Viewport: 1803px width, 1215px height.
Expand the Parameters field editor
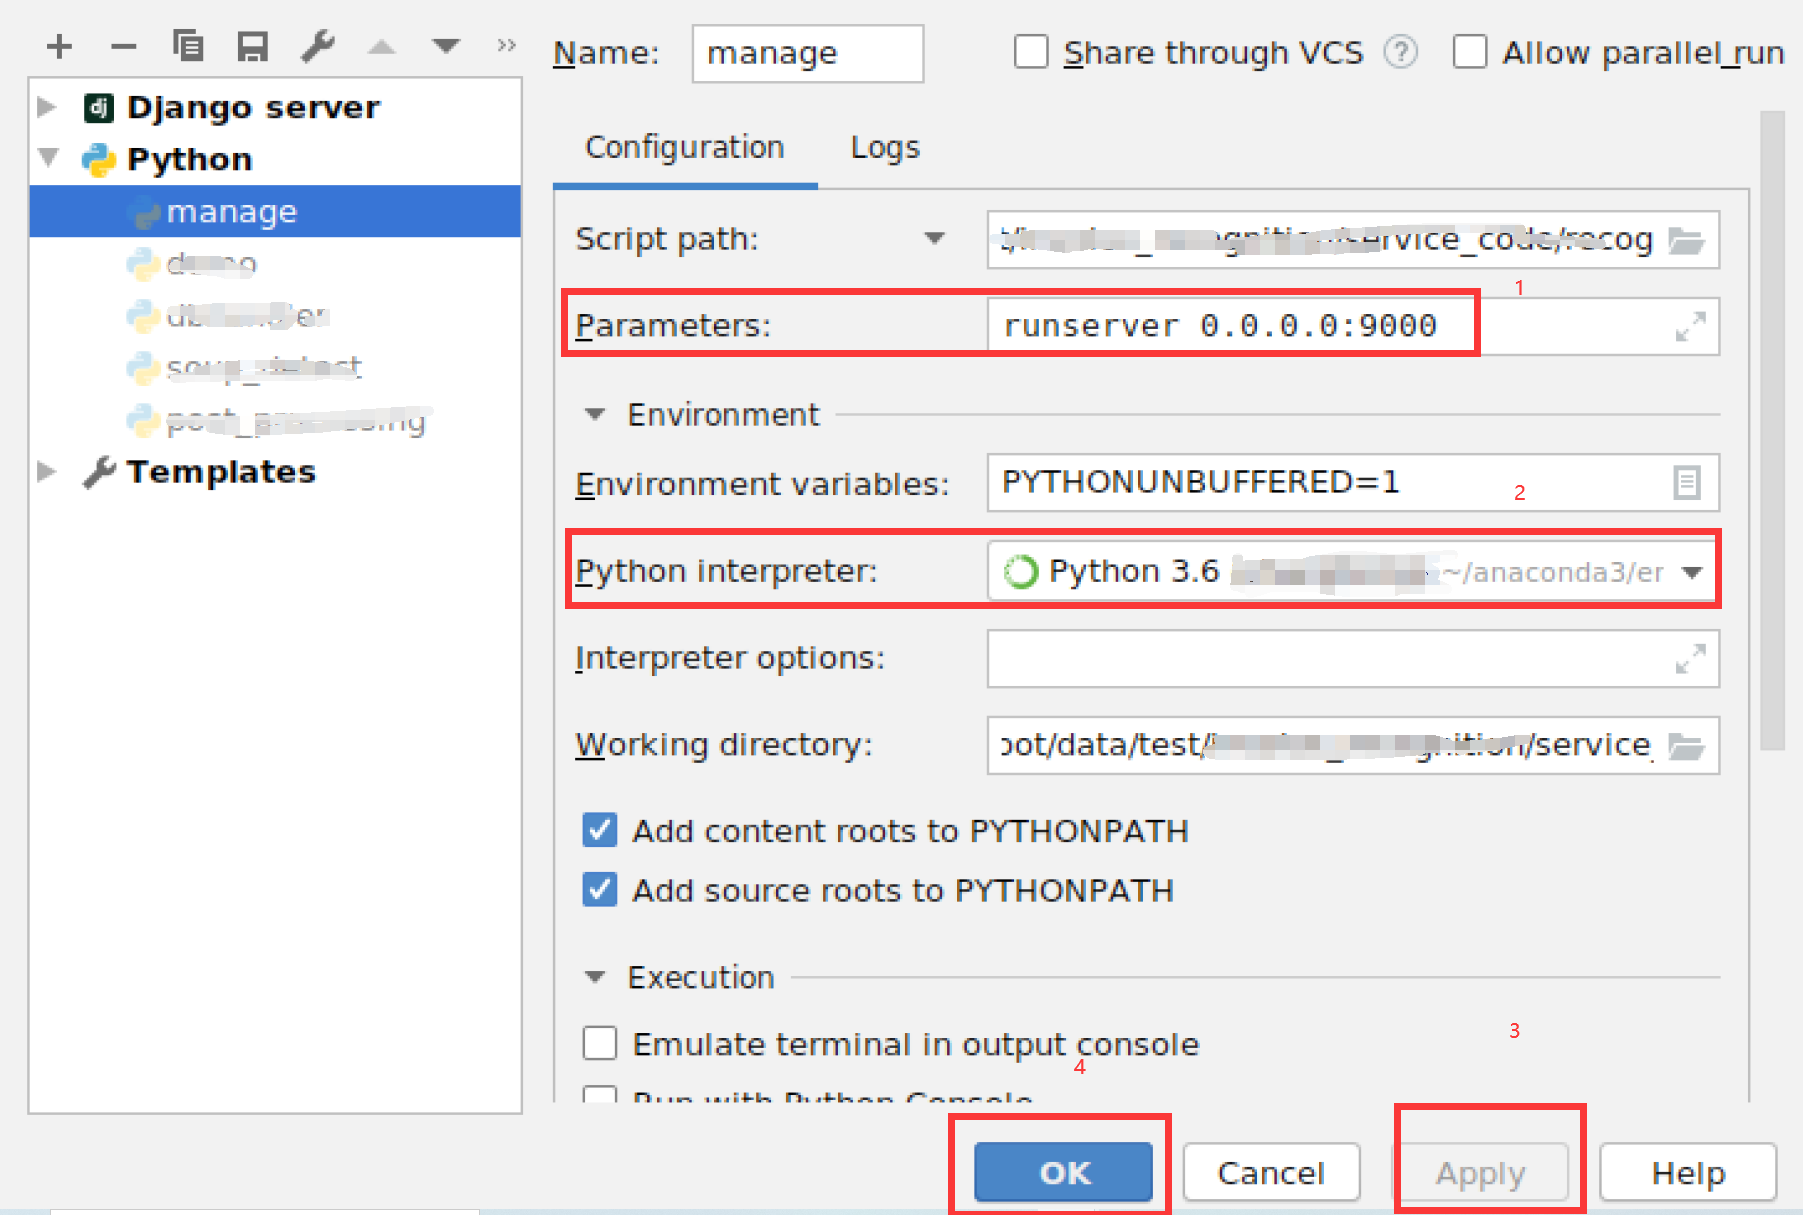[x=1690, y=326]
